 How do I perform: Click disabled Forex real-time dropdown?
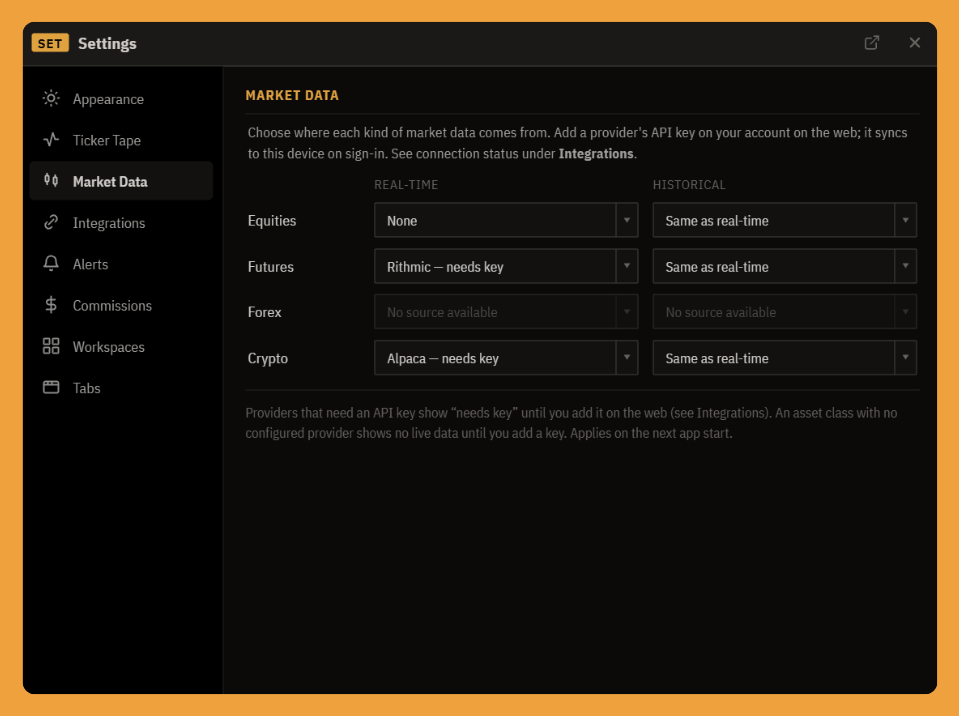(x=506, y=312)
